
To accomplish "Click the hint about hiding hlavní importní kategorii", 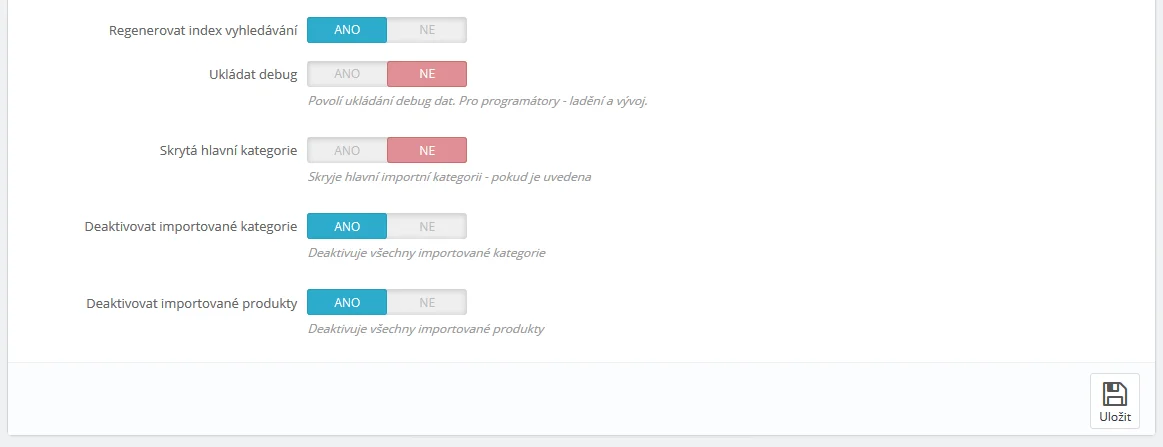I will tap(449, 177).
